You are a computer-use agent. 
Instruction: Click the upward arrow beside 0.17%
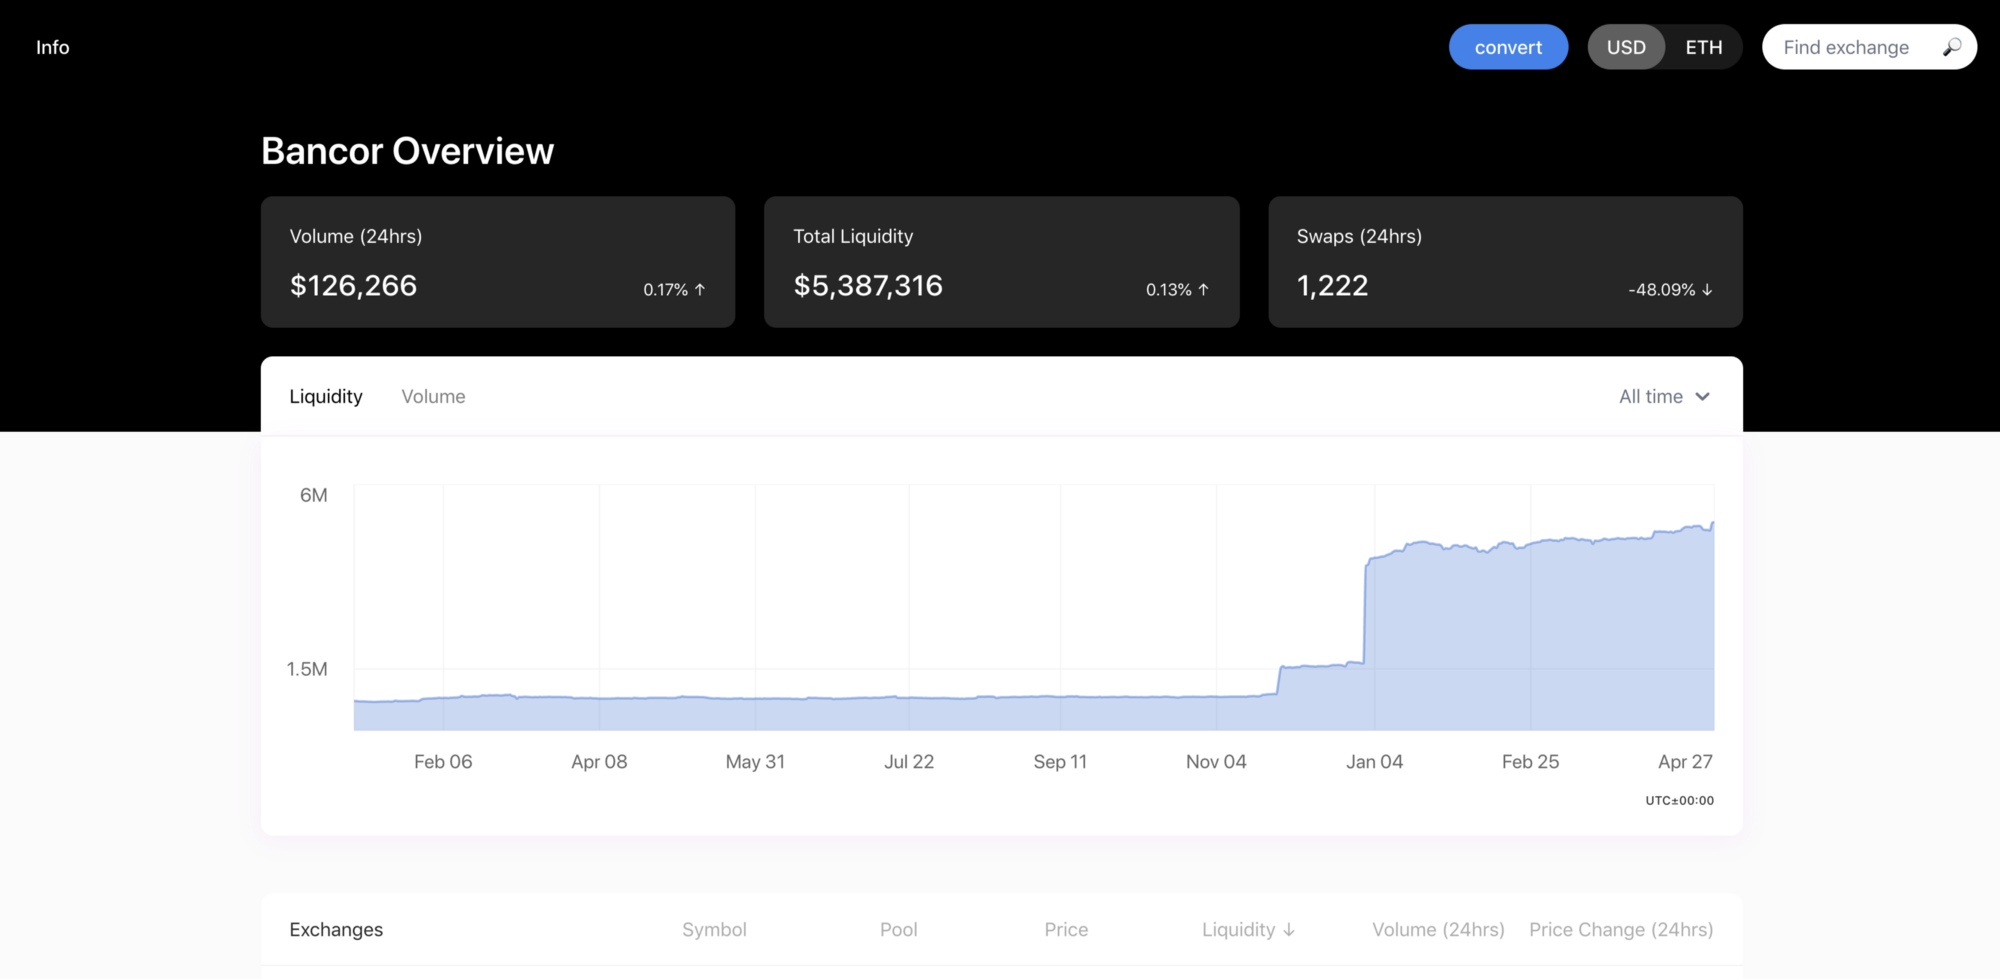point(700,290)
